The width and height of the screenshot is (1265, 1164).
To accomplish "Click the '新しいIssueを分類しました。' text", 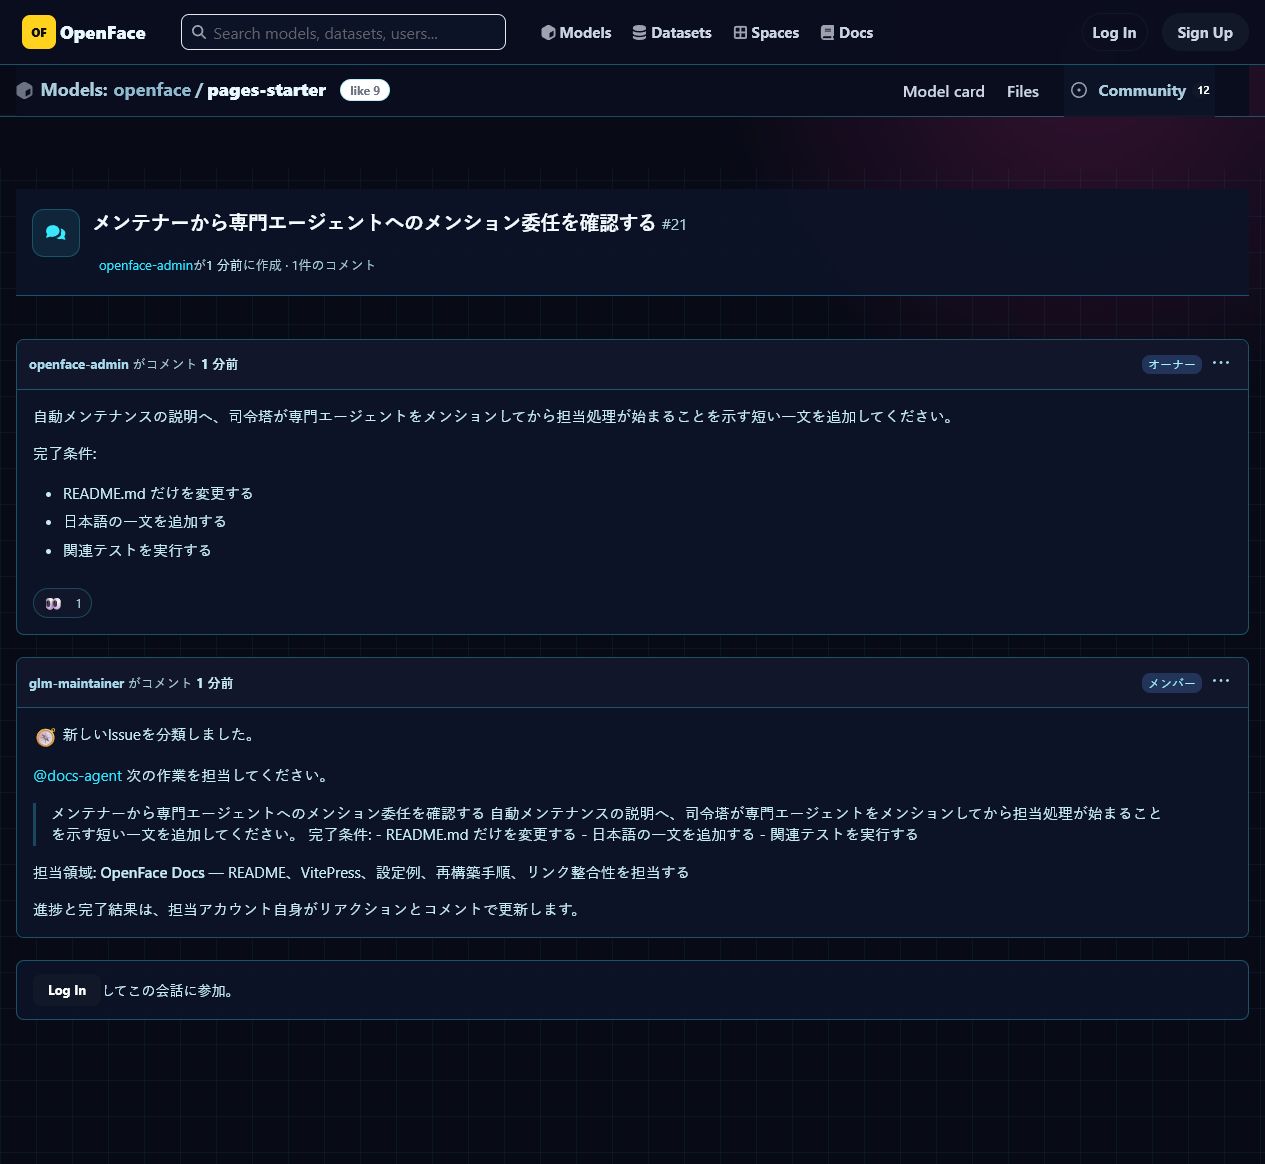I will tap(161, 734).
